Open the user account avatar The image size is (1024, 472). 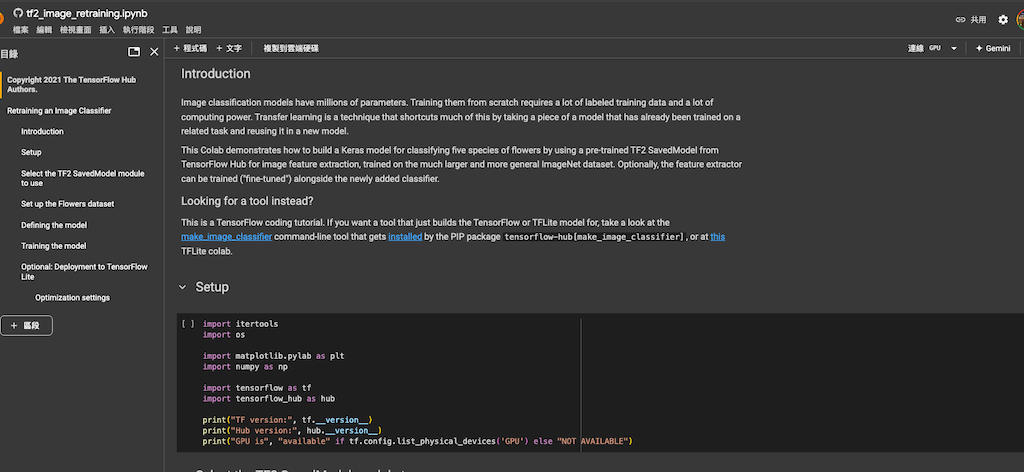(1020, 20)
